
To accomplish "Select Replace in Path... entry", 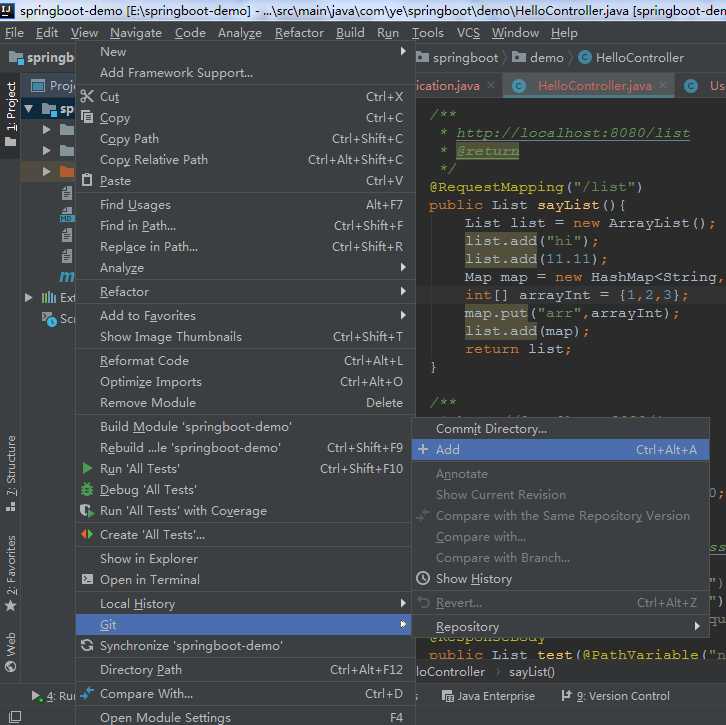I will [243, 246].
